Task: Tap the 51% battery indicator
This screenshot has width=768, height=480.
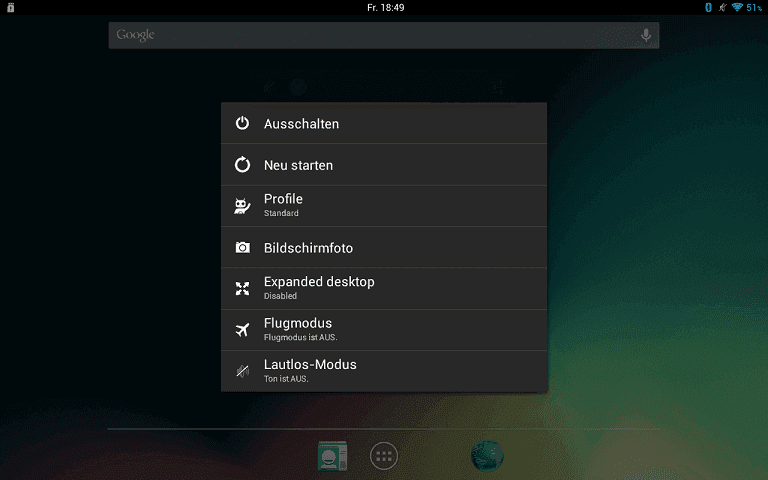Action: click(754, 7)
